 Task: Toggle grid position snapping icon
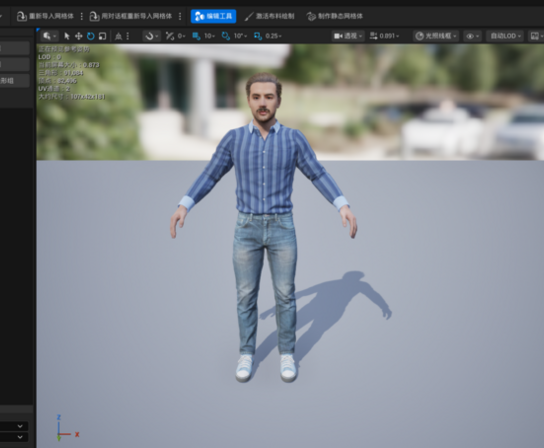tap(196, 36)
